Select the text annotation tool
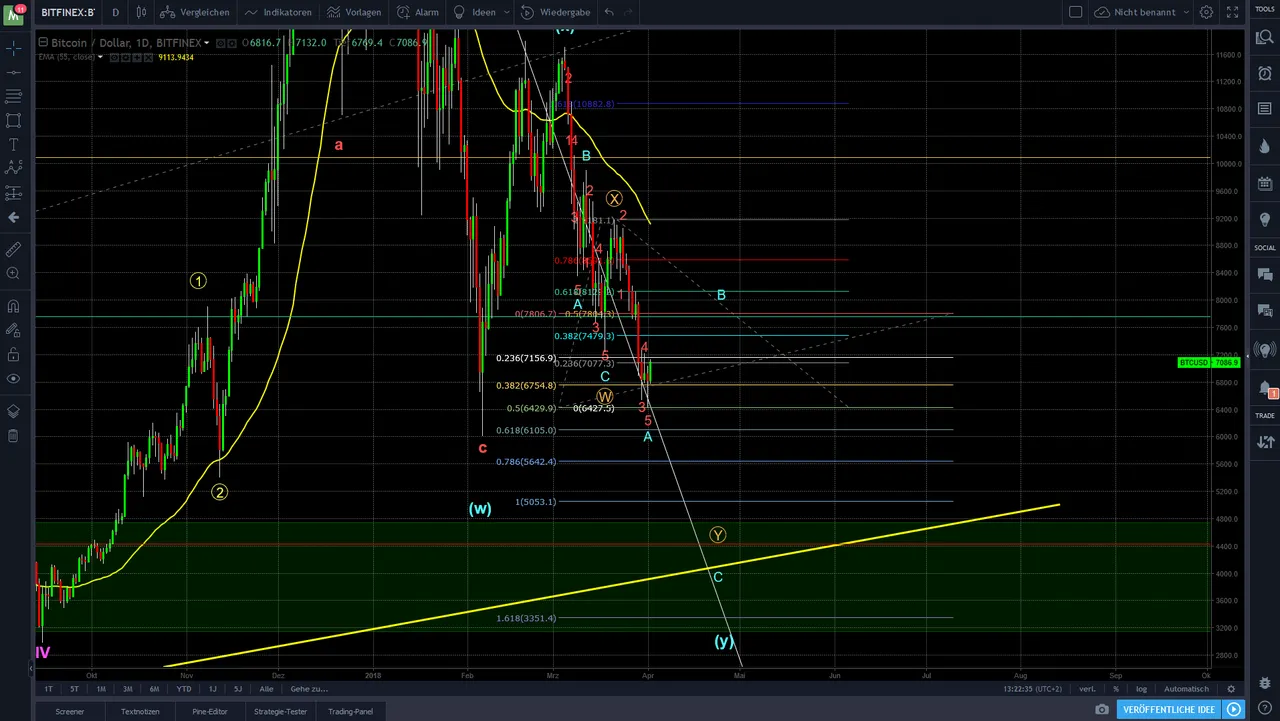 [x=14, y=144]
